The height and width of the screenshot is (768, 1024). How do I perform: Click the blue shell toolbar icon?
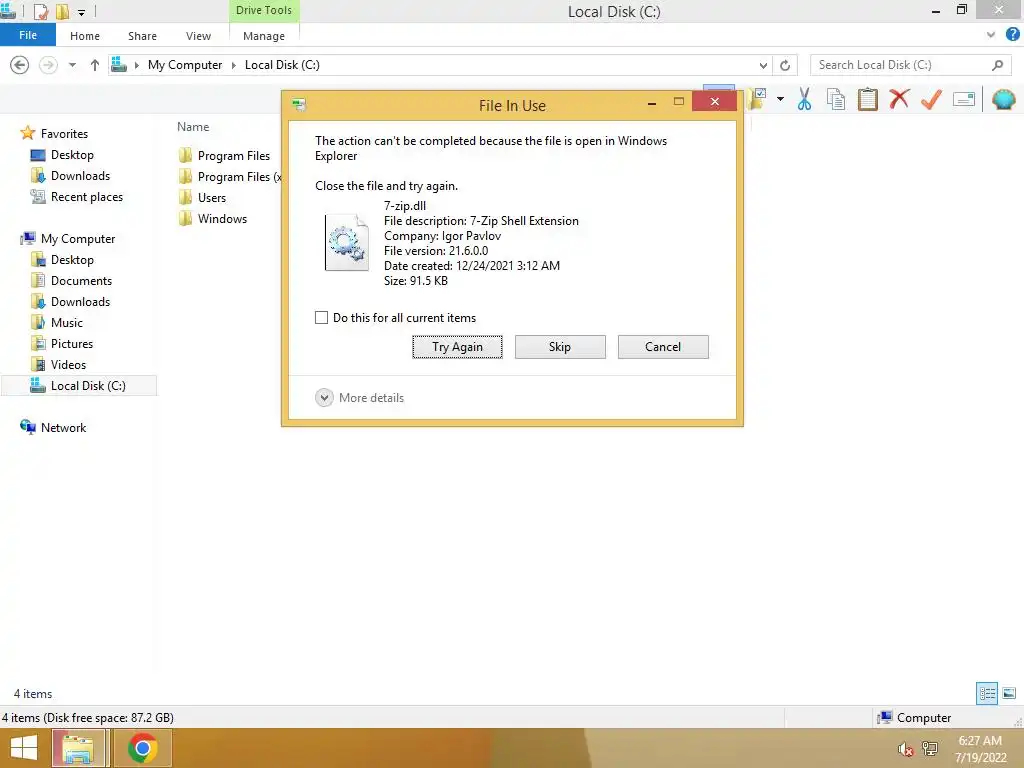click(1004, 99)
